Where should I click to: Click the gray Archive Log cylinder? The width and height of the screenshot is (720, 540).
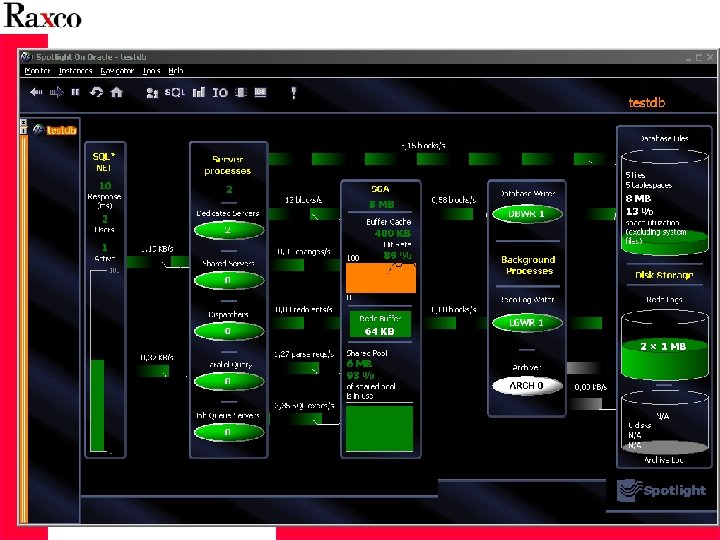point(664,422)
